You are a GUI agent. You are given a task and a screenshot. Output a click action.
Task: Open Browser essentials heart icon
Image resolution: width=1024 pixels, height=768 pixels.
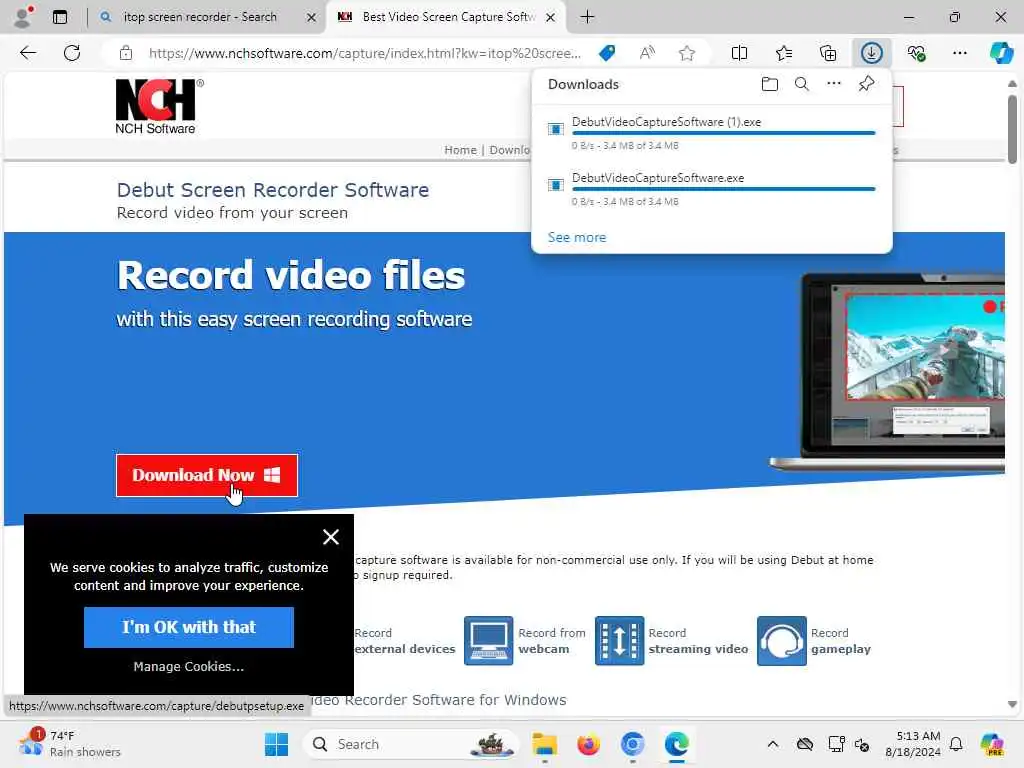tap(916, 53)
